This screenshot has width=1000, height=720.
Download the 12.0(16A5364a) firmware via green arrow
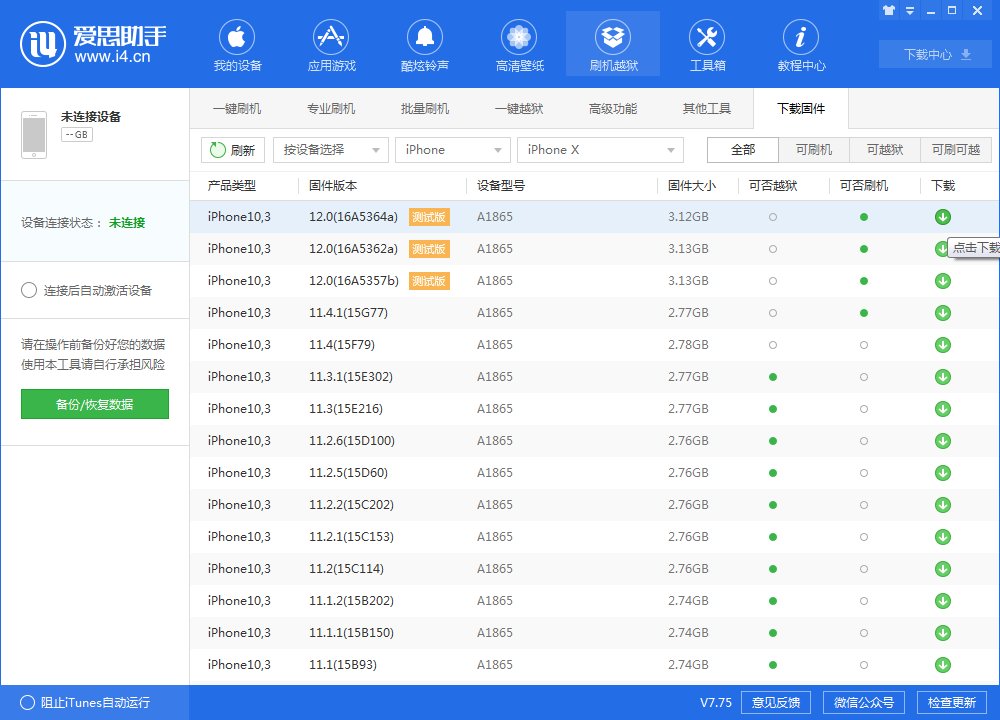coord(942,216)
